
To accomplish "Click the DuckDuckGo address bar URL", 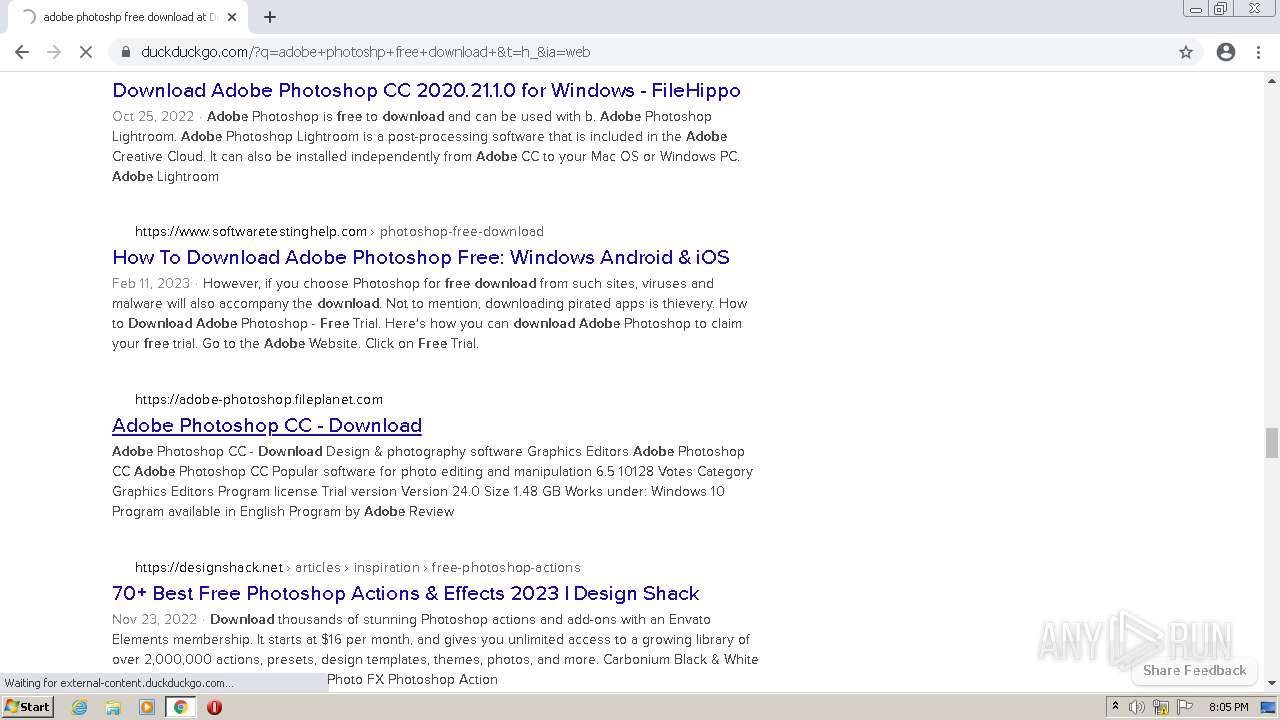I will click(365, 52).
